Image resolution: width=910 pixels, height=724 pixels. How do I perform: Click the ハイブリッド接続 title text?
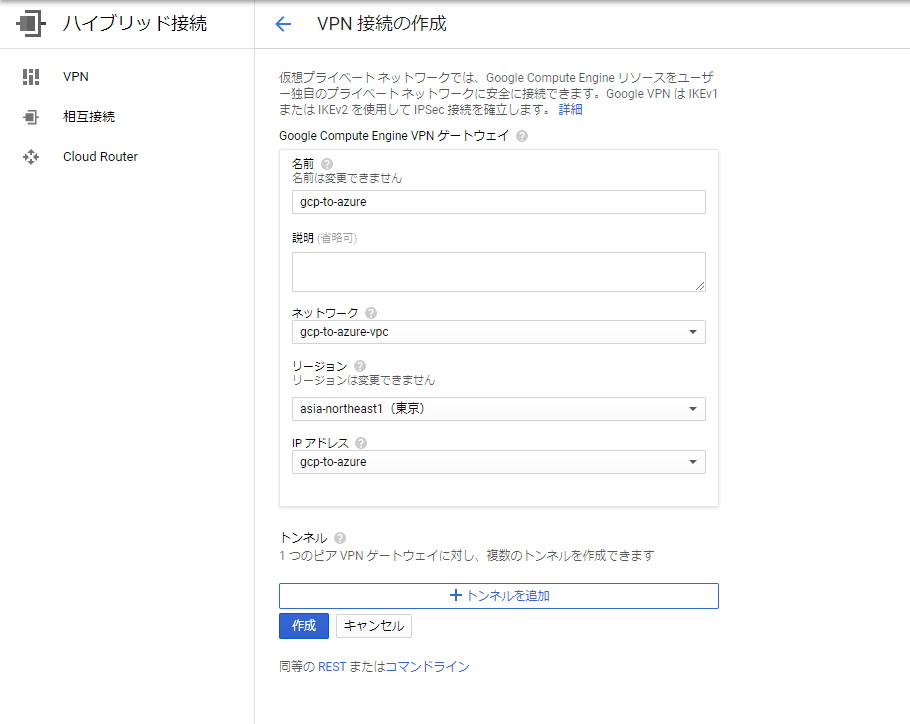click(x=135, y=24)
